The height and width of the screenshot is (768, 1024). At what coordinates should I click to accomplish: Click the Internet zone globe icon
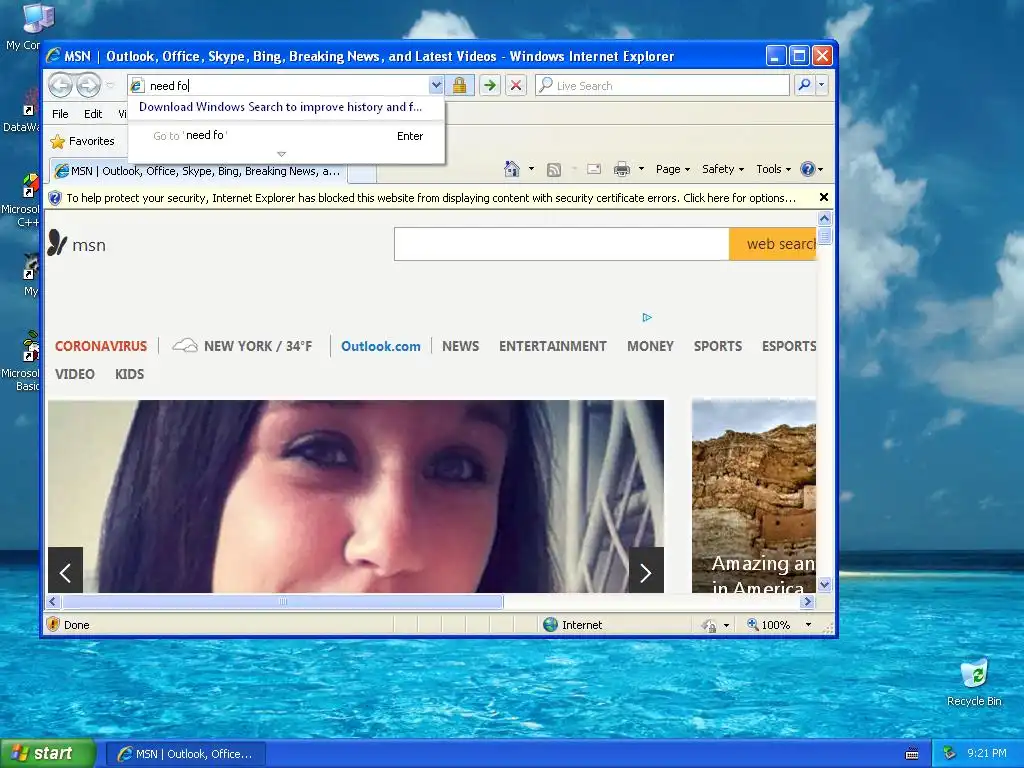pyautogui.click(x=551, y=624)
